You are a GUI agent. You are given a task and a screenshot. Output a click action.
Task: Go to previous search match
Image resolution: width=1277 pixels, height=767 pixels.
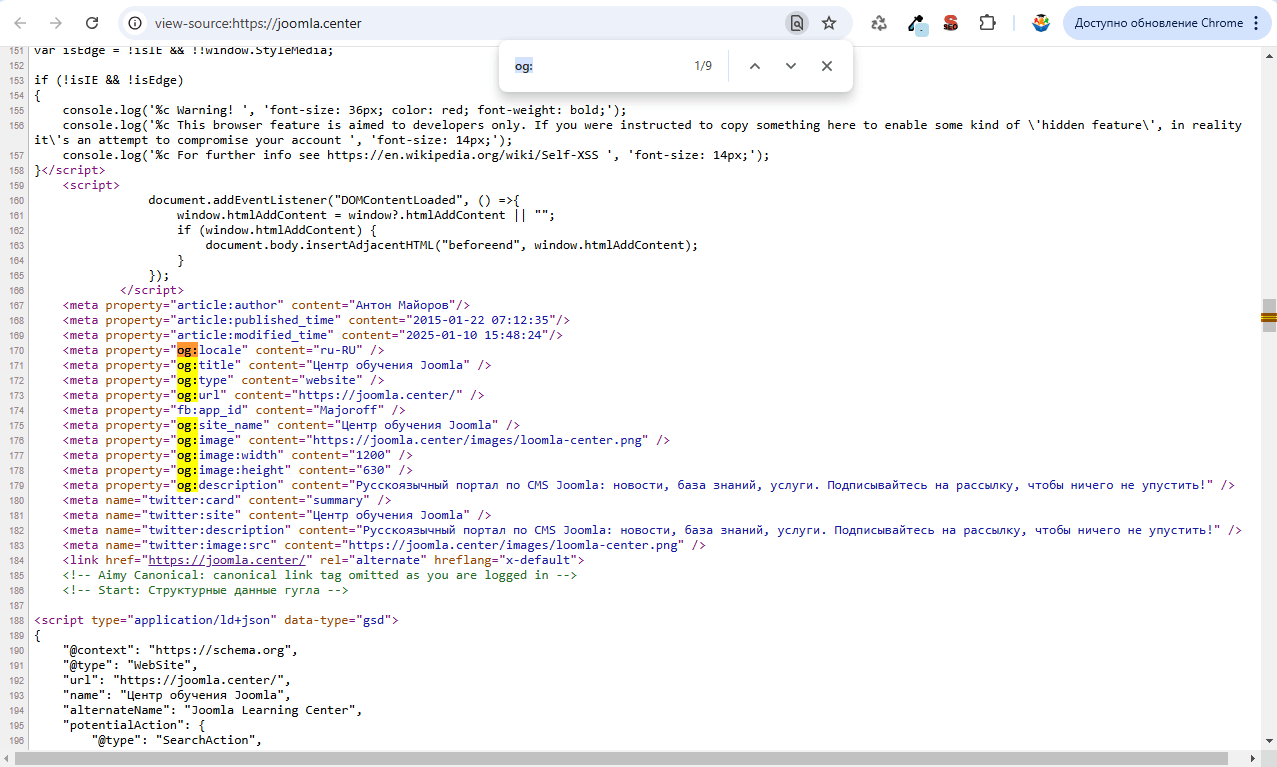pos(755,66)
